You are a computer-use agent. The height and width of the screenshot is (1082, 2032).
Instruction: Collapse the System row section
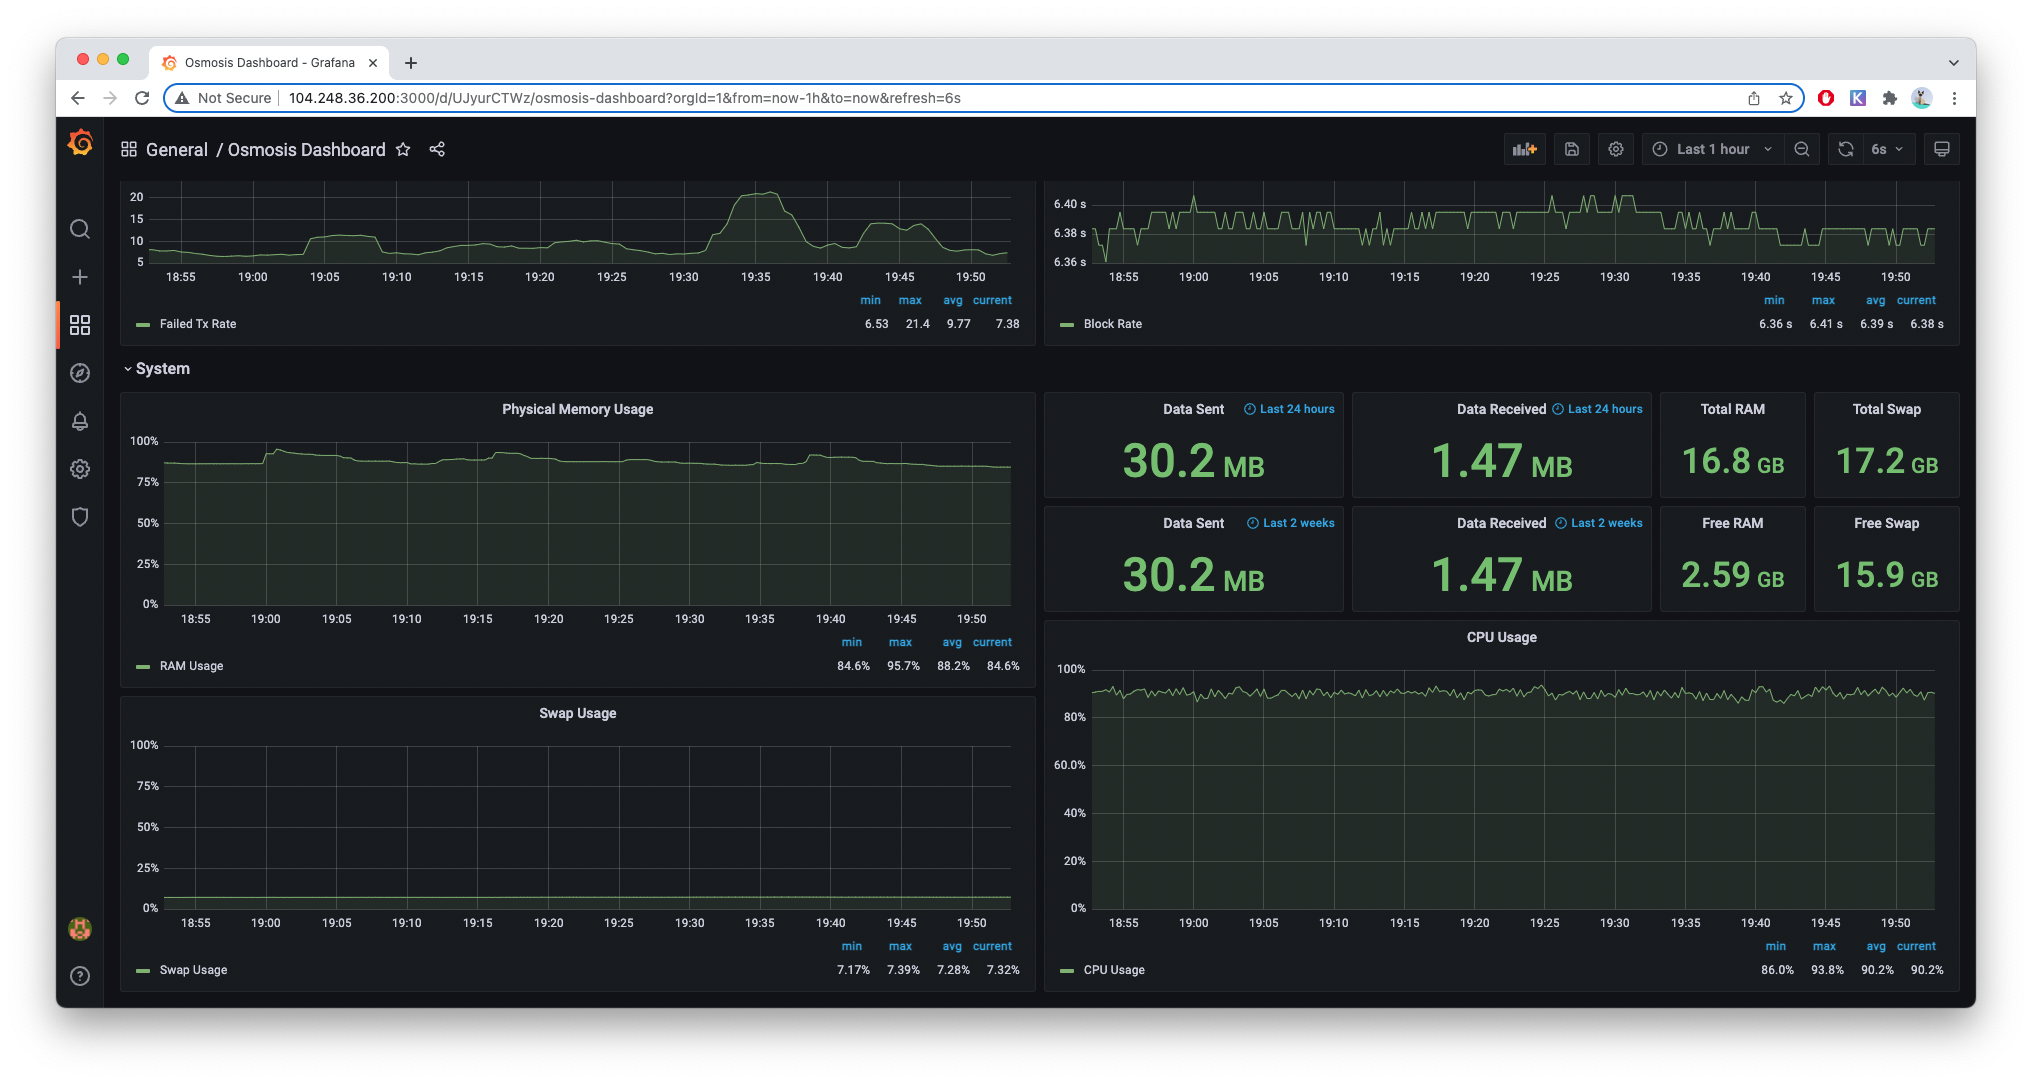[162, 369]
